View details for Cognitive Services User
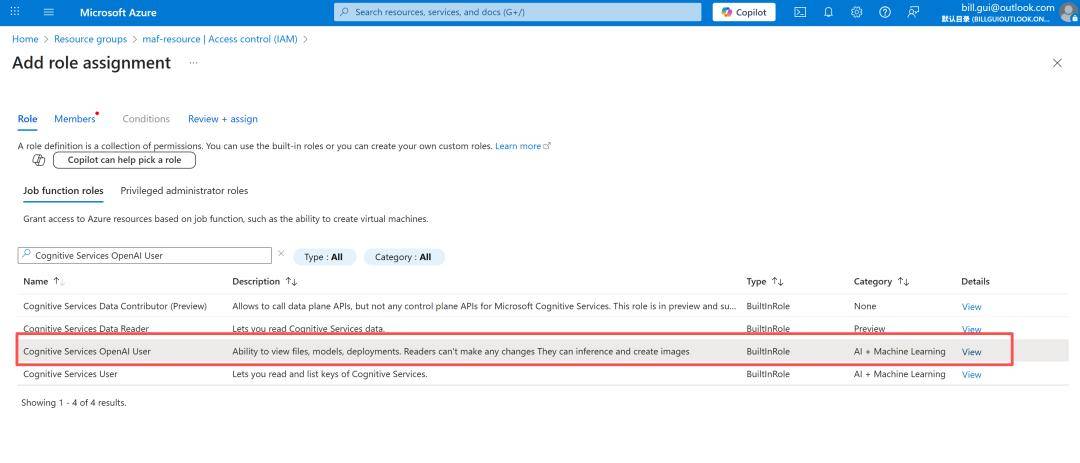This screenshot has height=463, width=1080. tap(971, 375)
